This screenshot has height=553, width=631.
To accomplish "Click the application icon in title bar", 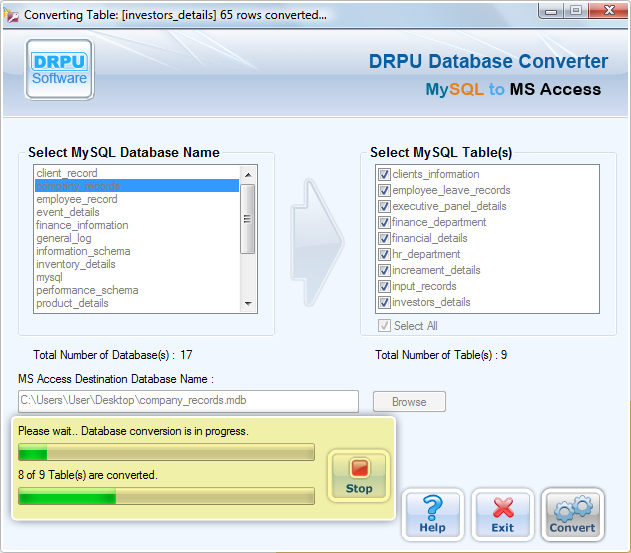I will pos(11,15).
